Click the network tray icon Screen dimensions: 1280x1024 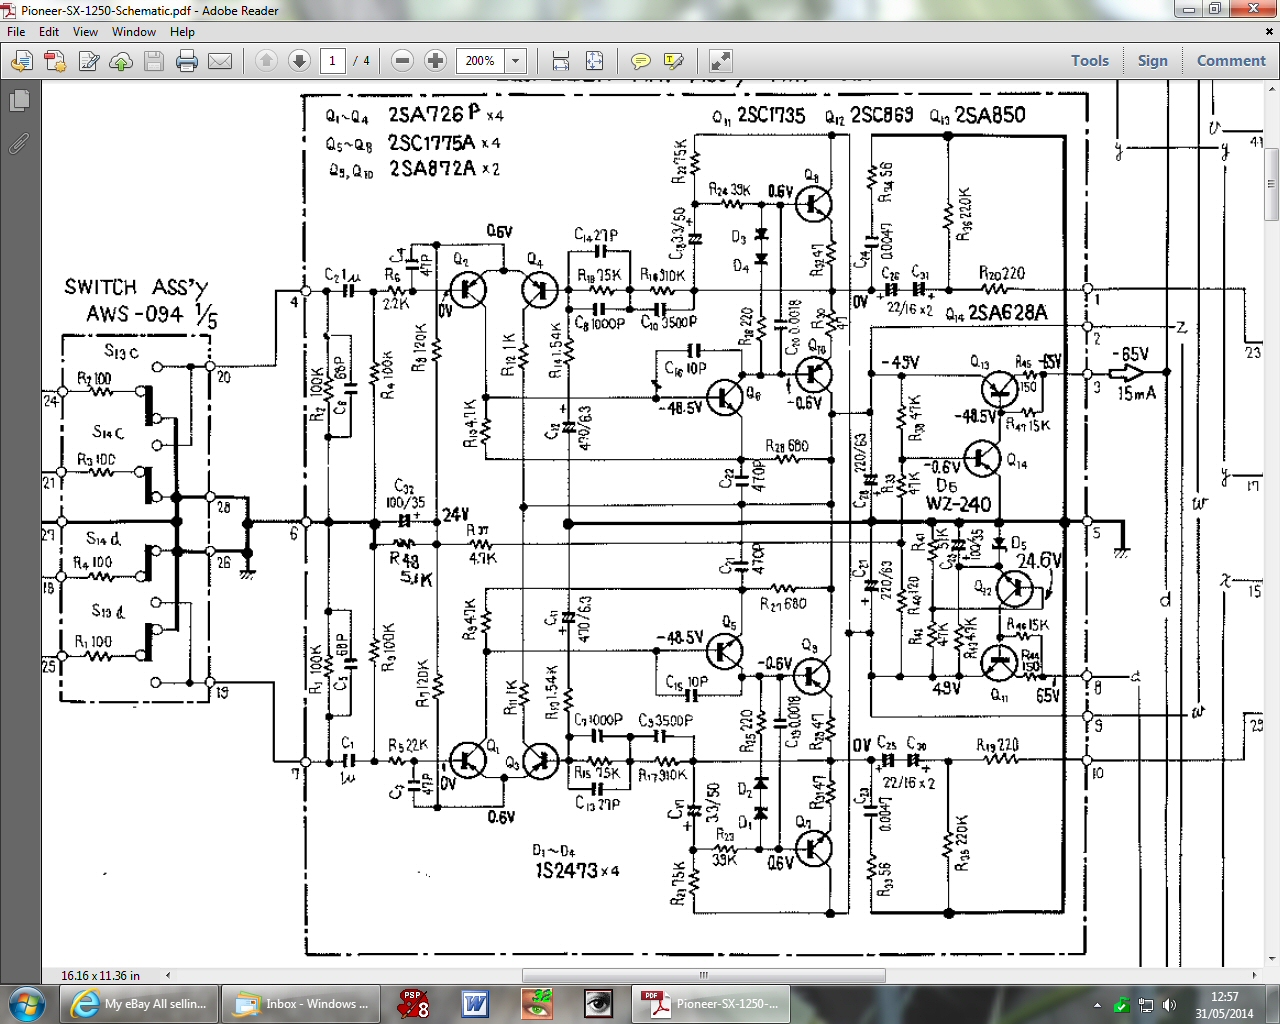(x=1146, y=1005)
